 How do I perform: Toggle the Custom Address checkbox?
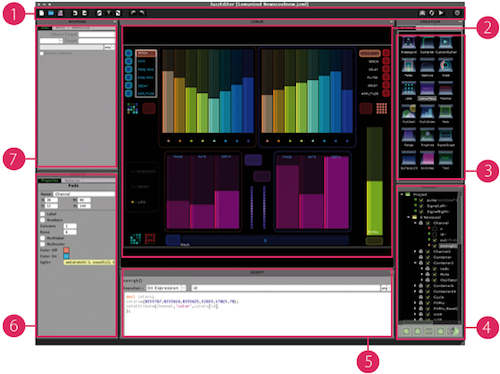click(42, 53)
